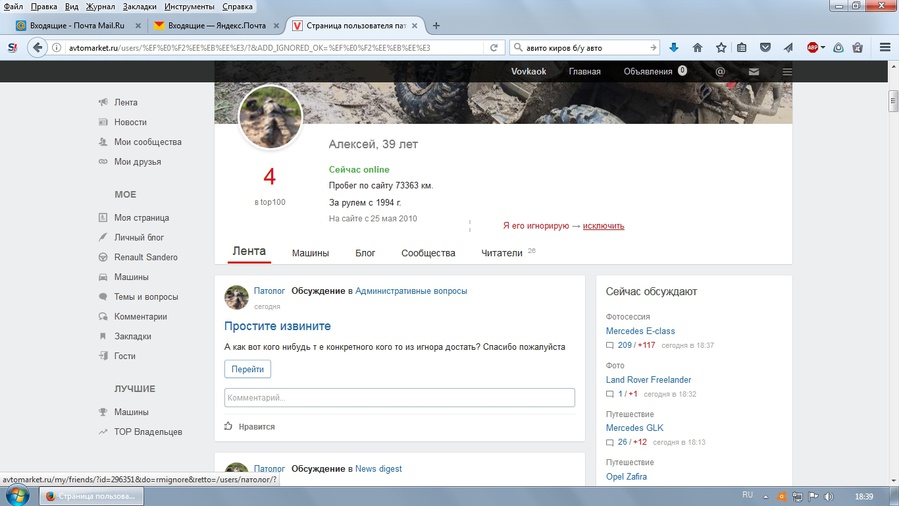The image size is (899, 506).
Task: Open the Машины profile tab
Action: 310,253
